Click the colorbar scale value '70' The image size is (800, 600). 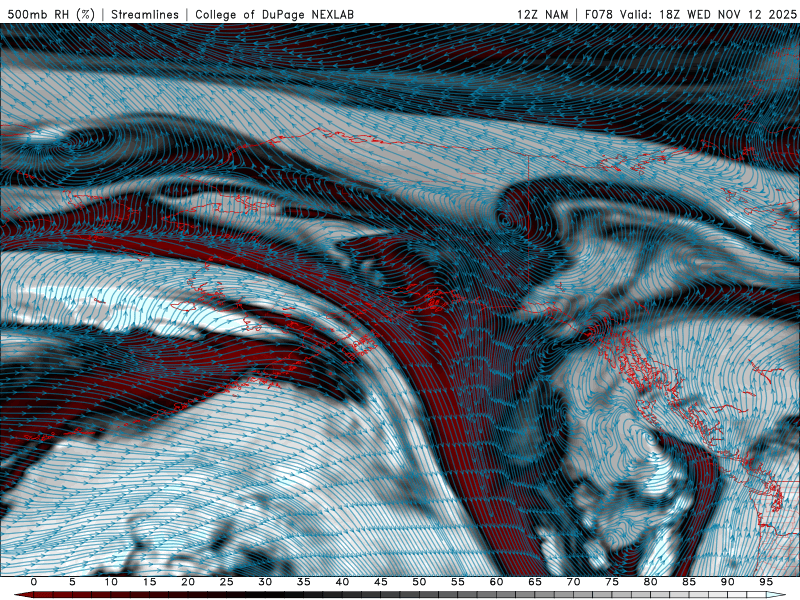pyautogui.click(x=573, y=582)
